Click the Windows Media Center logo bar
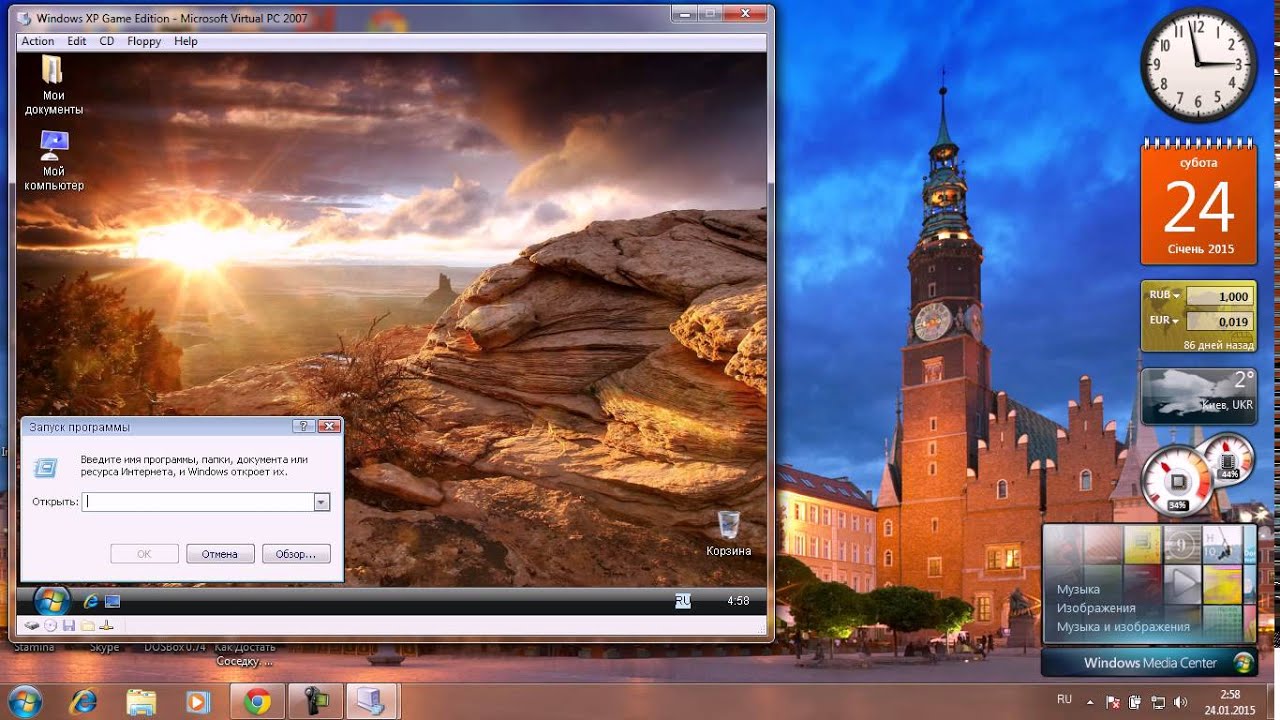 pyautogui.click(x=1149, y=663)
